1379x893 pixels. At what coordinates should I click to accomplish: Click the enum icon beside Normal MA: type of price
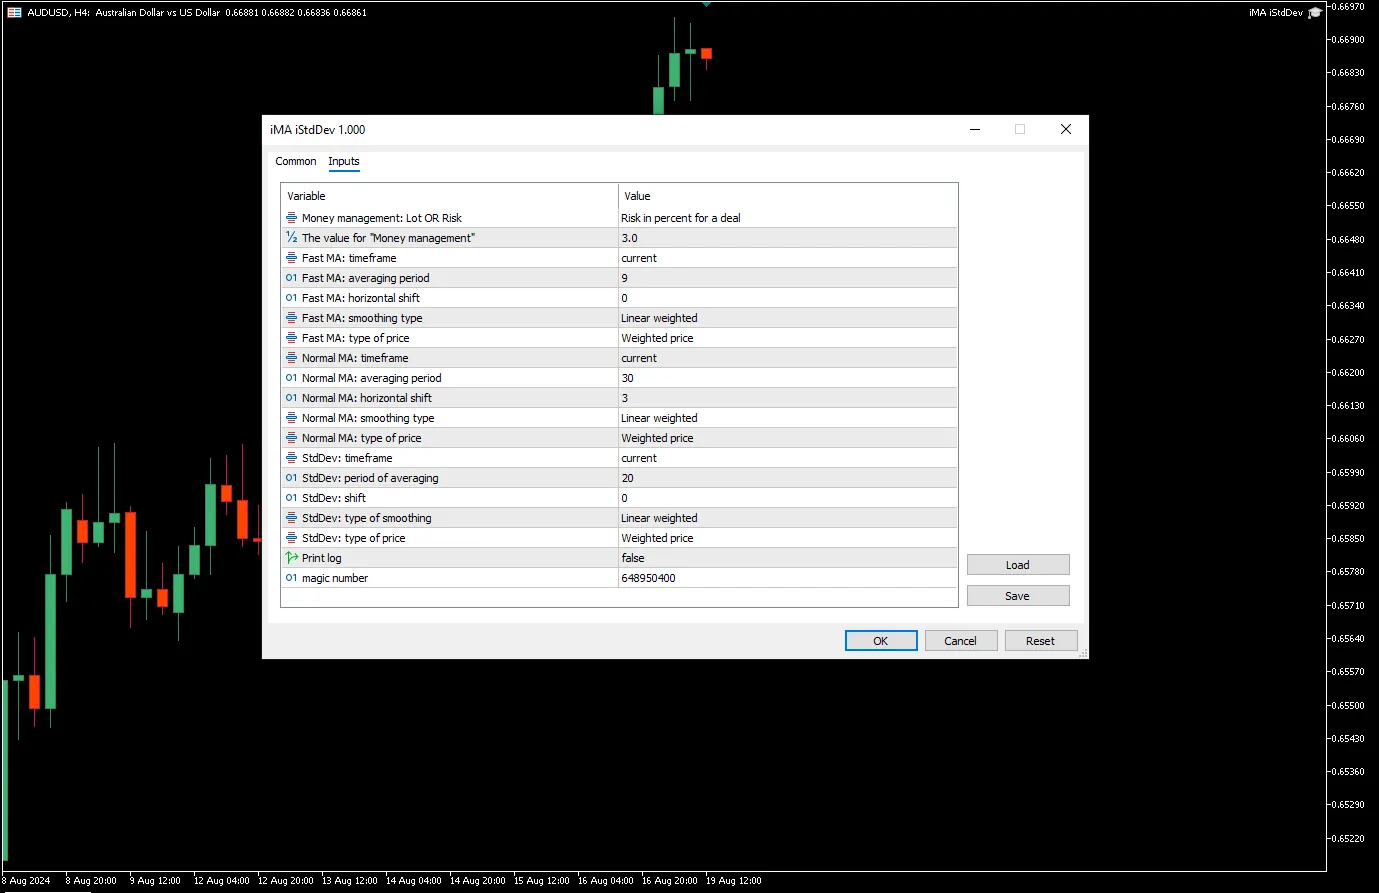[x=291, y=438]
